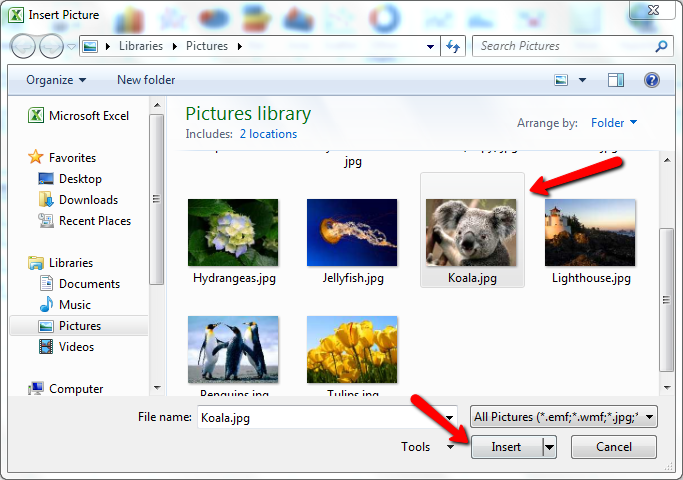Image resolution: width=683 pixels, height=480 pixels.
Task: Open the Documents library
Action: click(80, 284)
